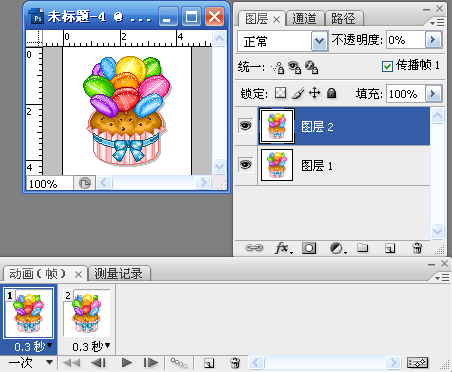
Task: Click the fill 100% input field
Action: [x=406, y=94]
